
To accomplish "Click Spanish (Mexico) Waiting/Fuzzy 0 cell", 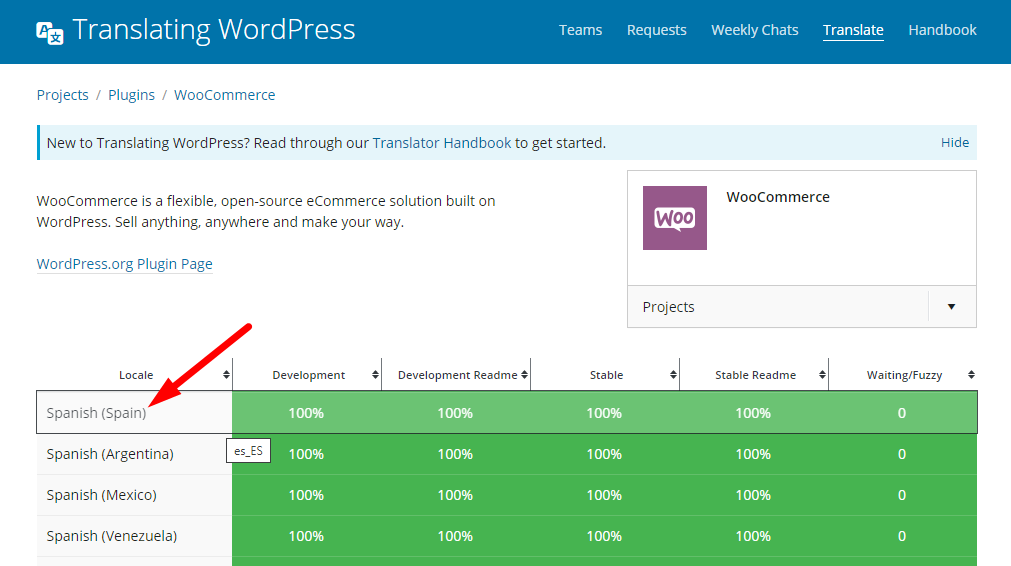I will coord(902,495).
